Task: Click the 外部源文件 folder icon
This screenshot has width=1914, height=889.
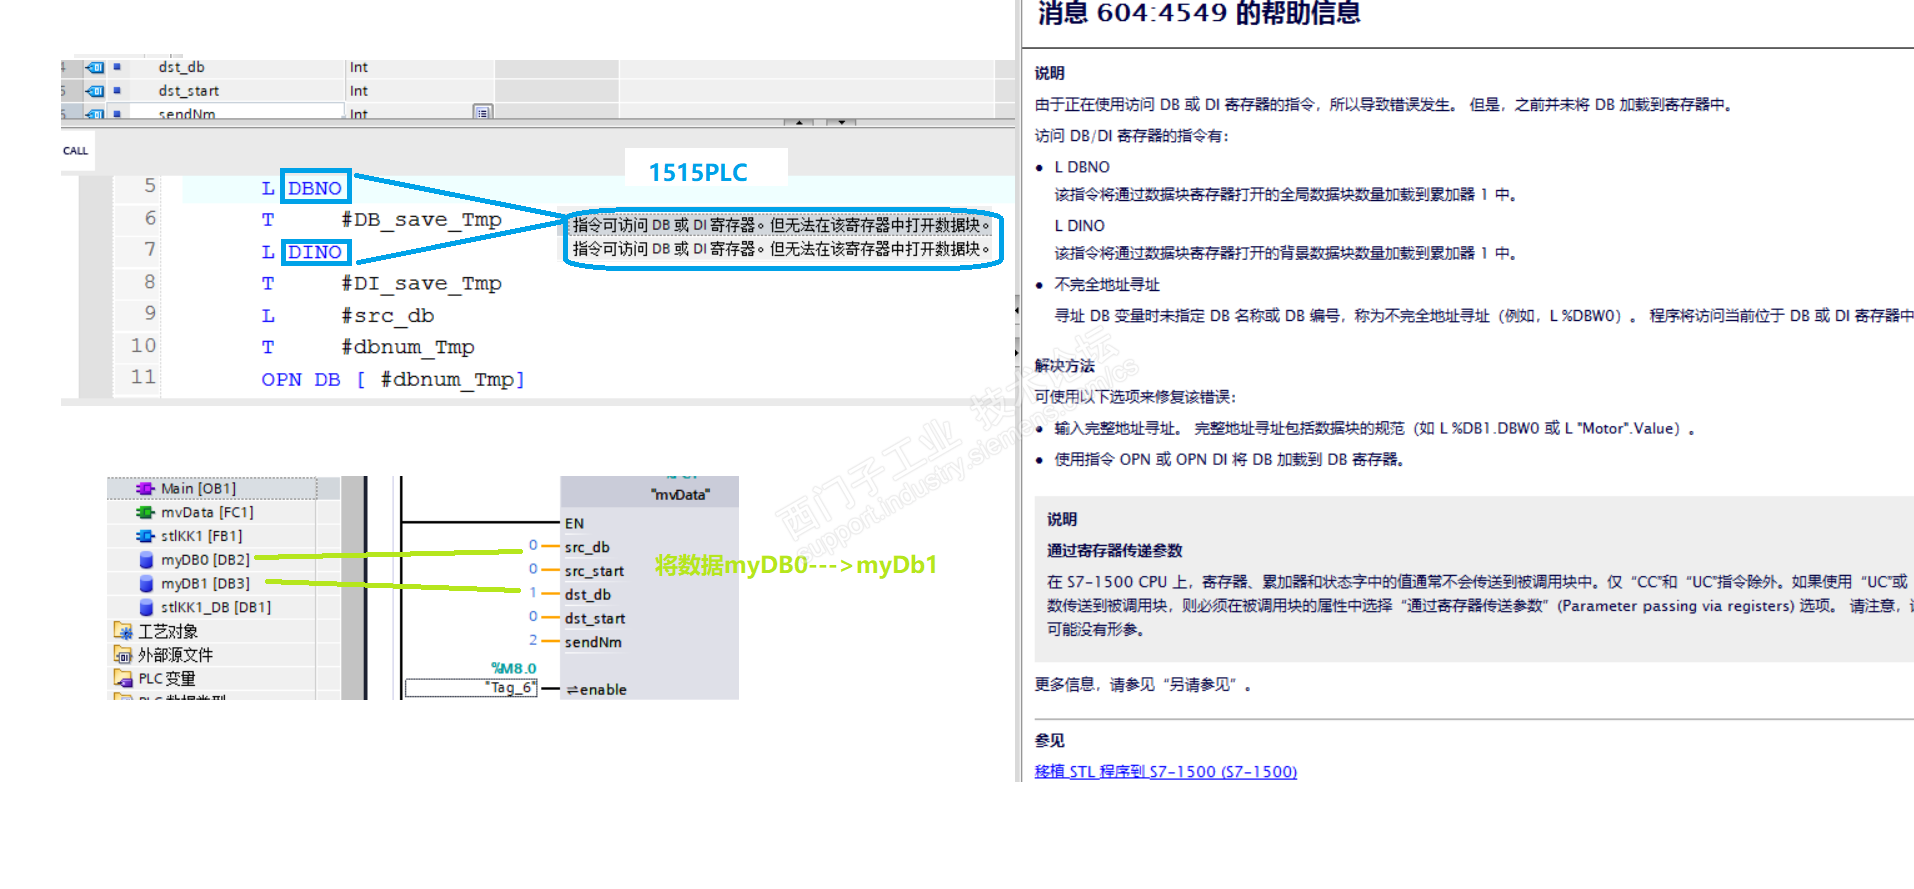Action: 123,655
